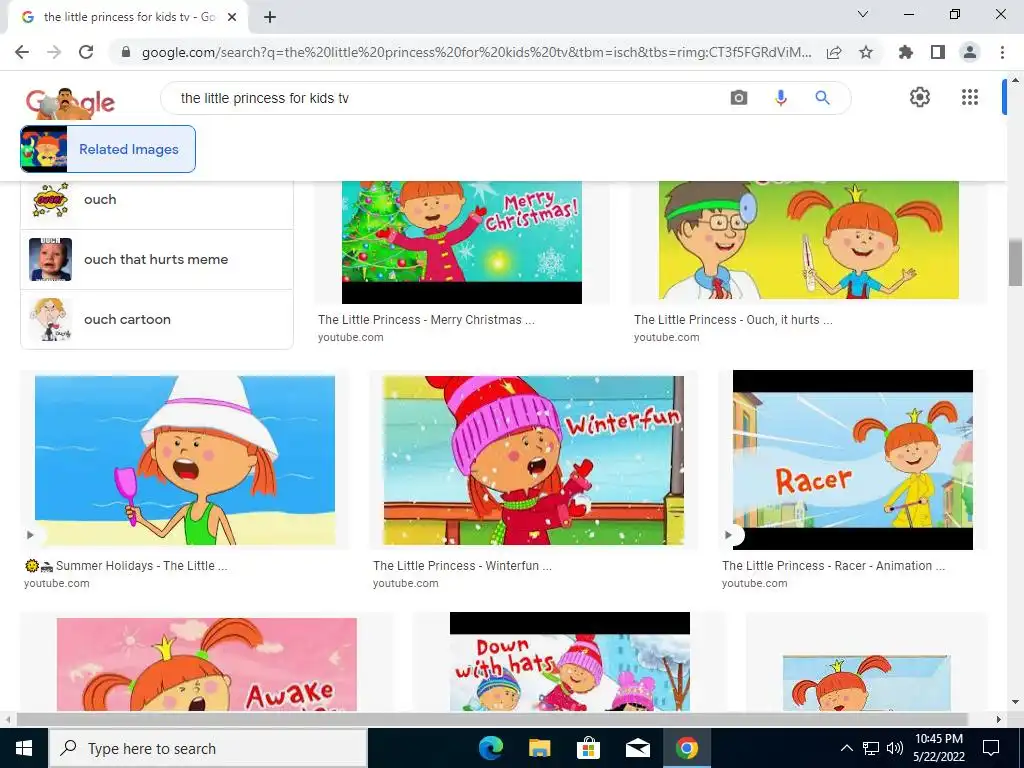The image size is (1024, 768).
Task: Go back to the previous page
Action: (x=22, y=52)
